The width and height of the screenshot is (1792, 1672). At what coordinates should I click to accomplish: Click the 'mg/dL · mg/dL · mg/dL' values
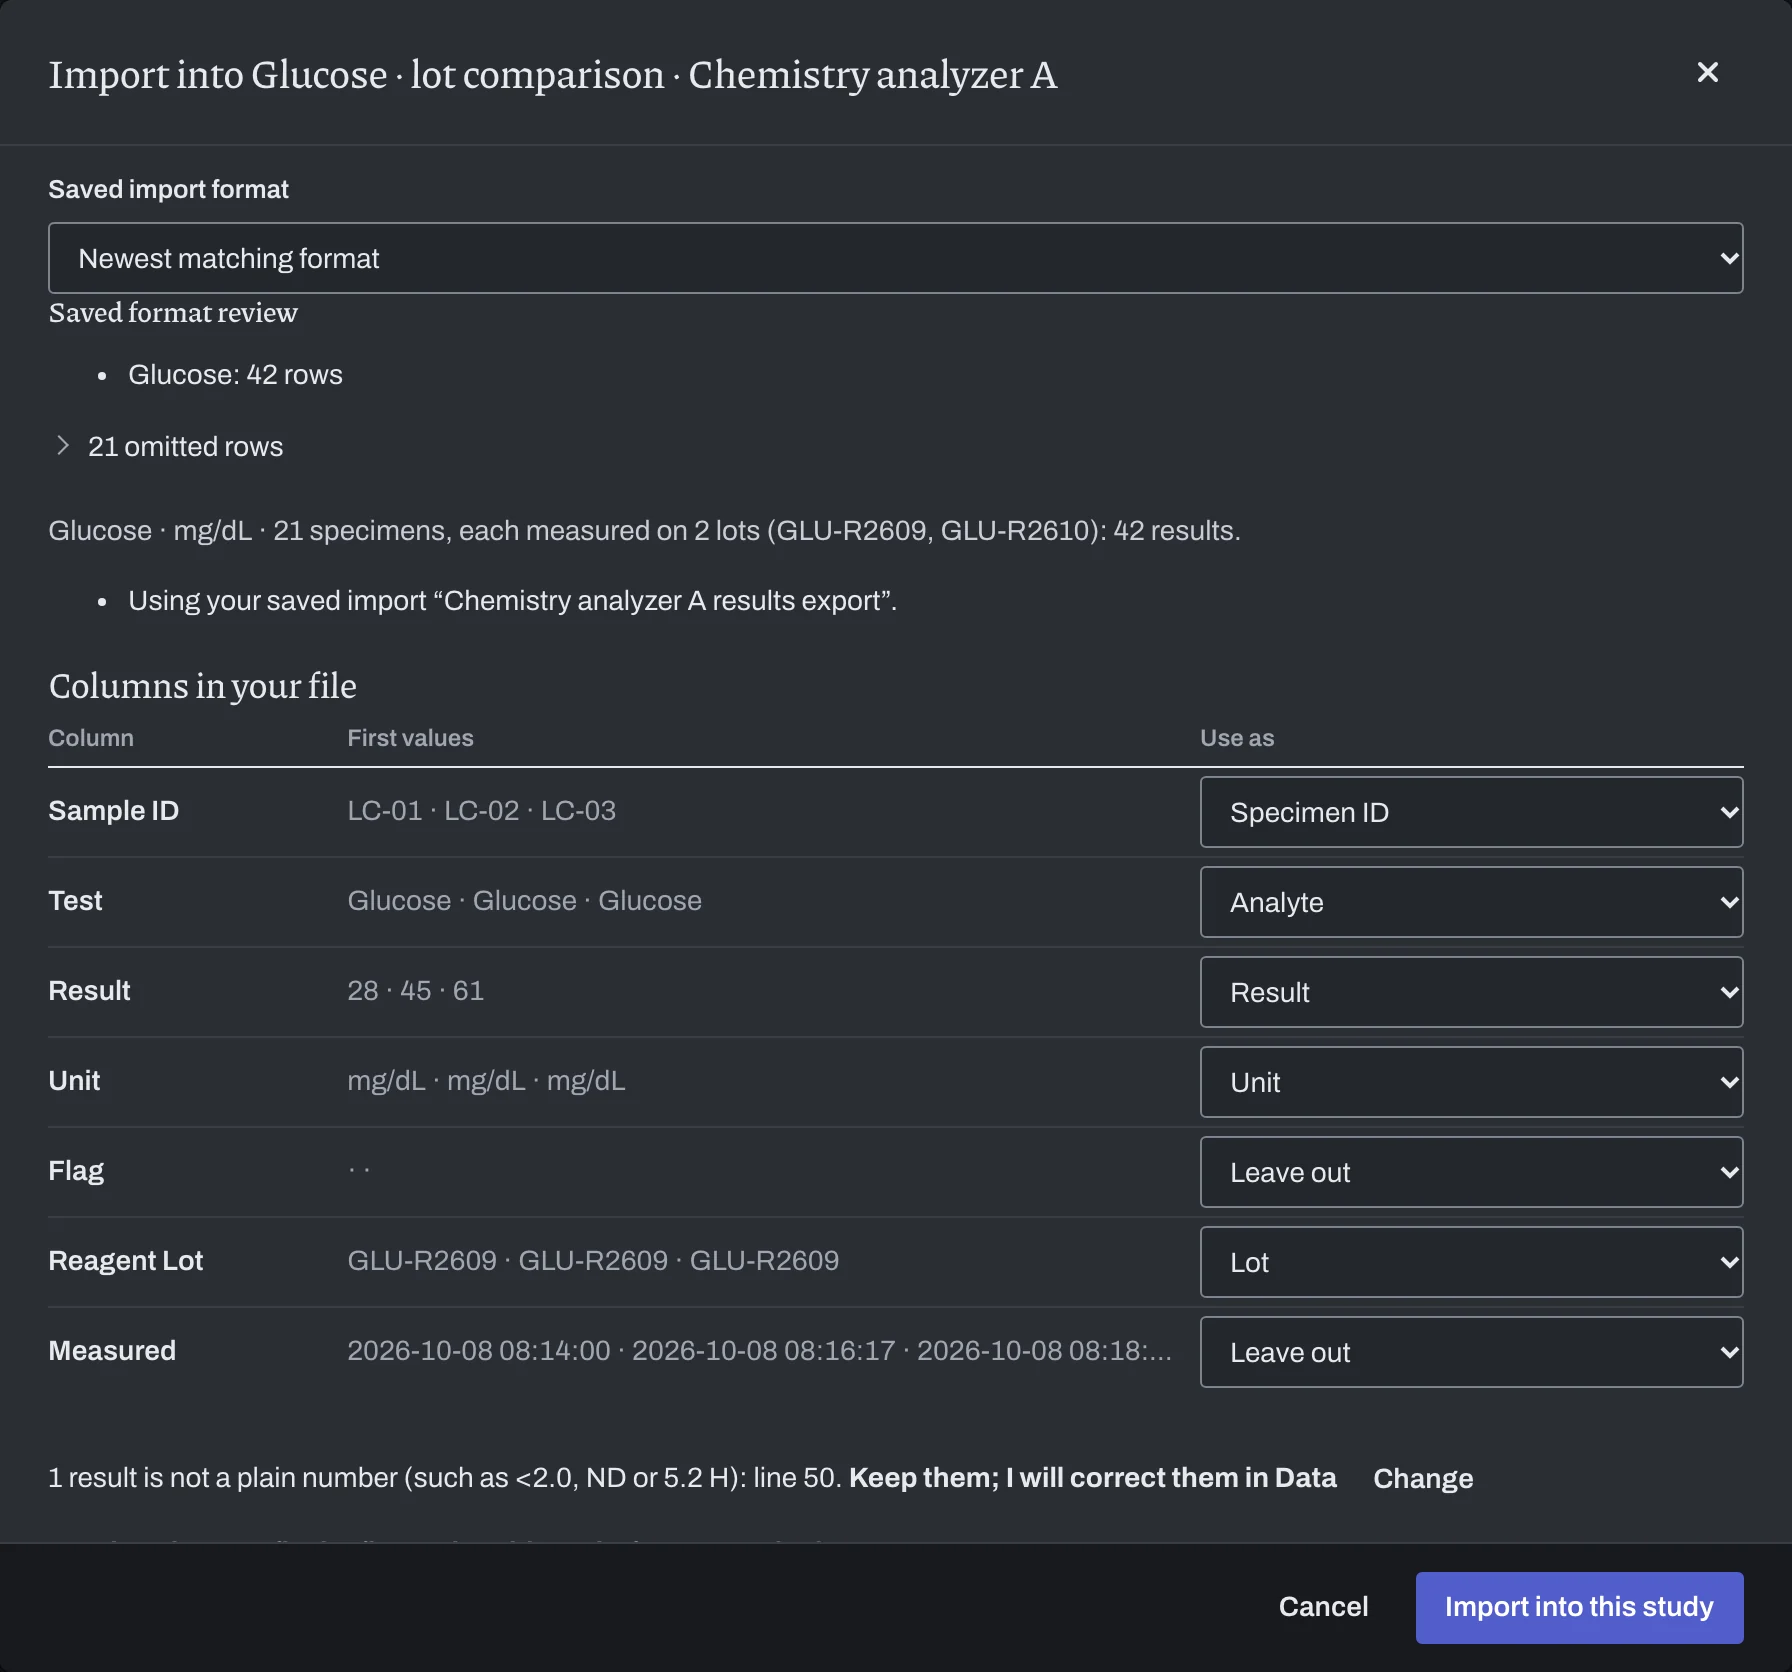[x=486, y=1081]
